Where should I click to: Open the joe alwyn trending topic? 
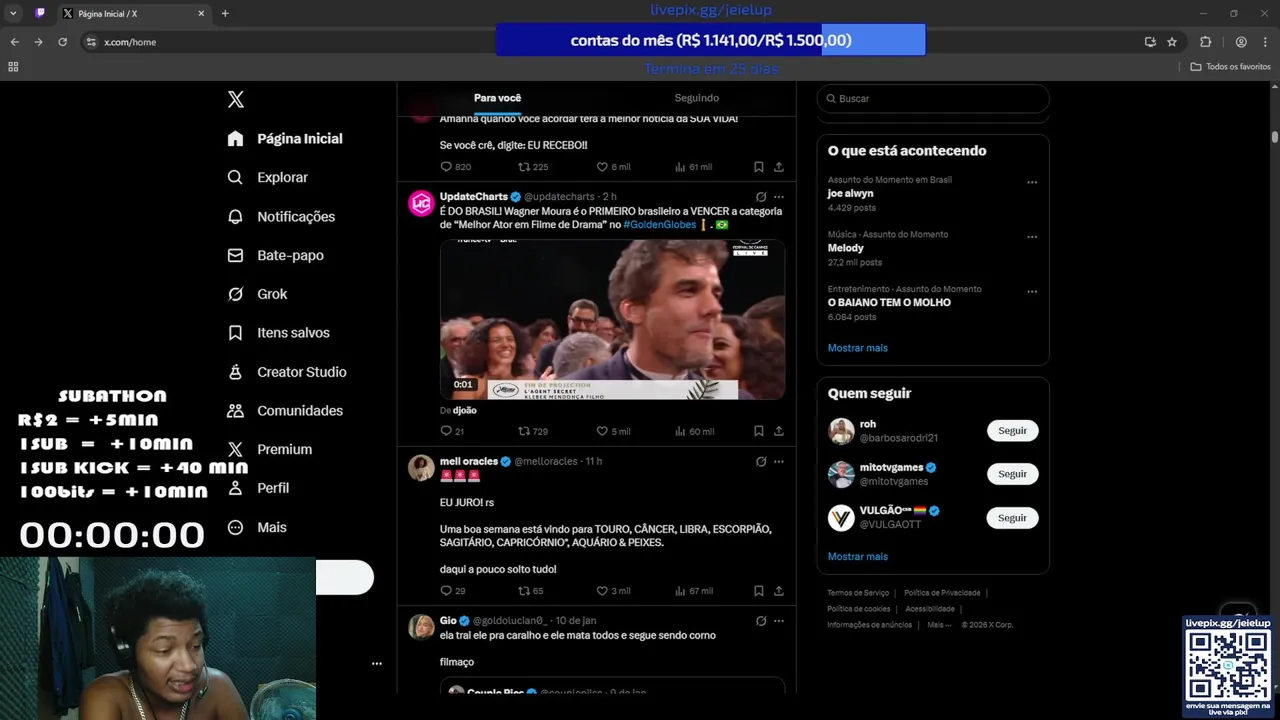click(850, 193)
